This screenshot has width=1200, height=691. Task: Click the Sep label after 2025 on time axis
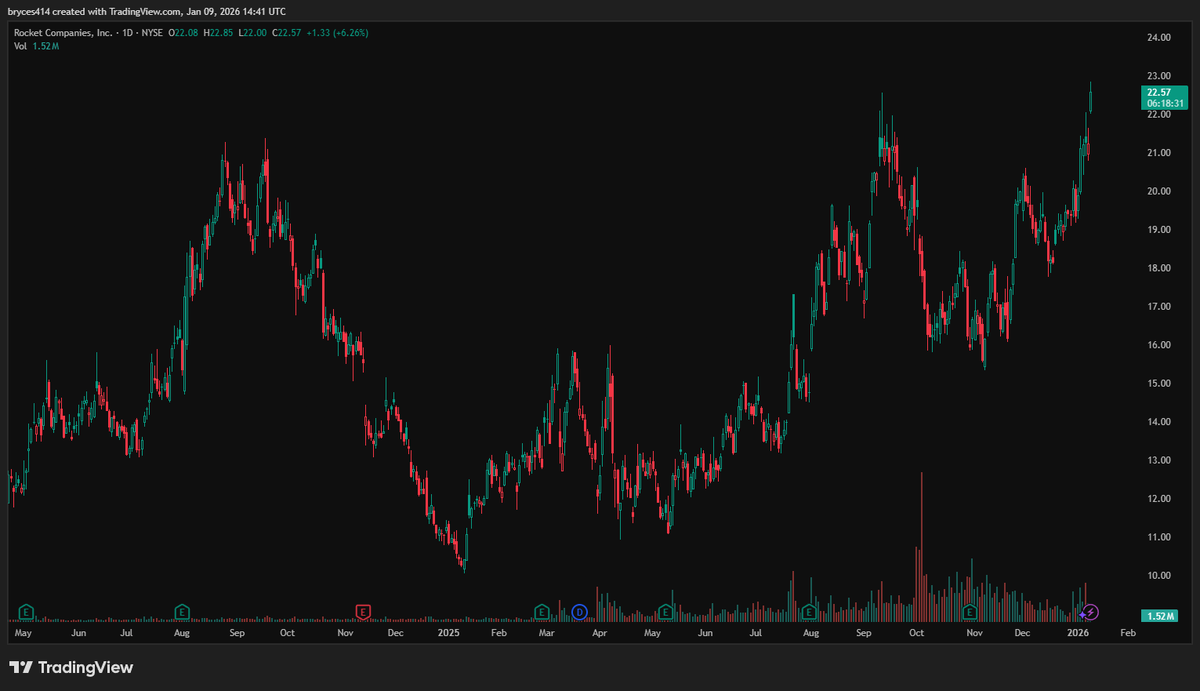(x=865, y=634)
